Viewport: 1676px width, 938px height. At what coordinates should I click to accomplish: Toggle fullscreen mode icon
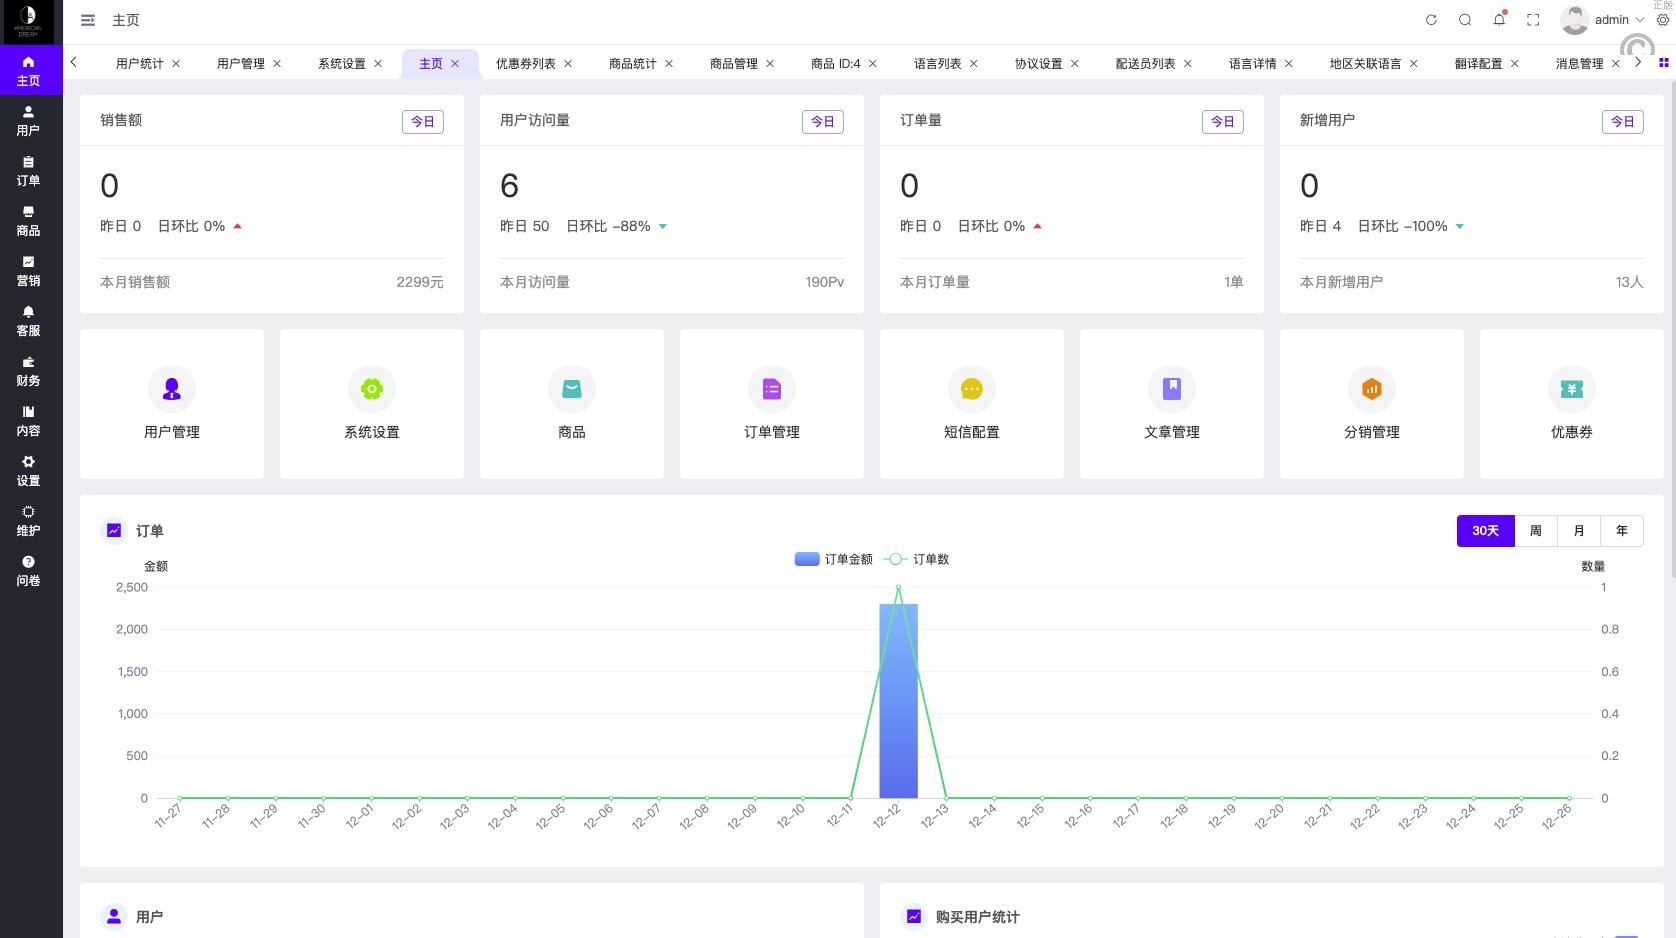pos(1533,20)
